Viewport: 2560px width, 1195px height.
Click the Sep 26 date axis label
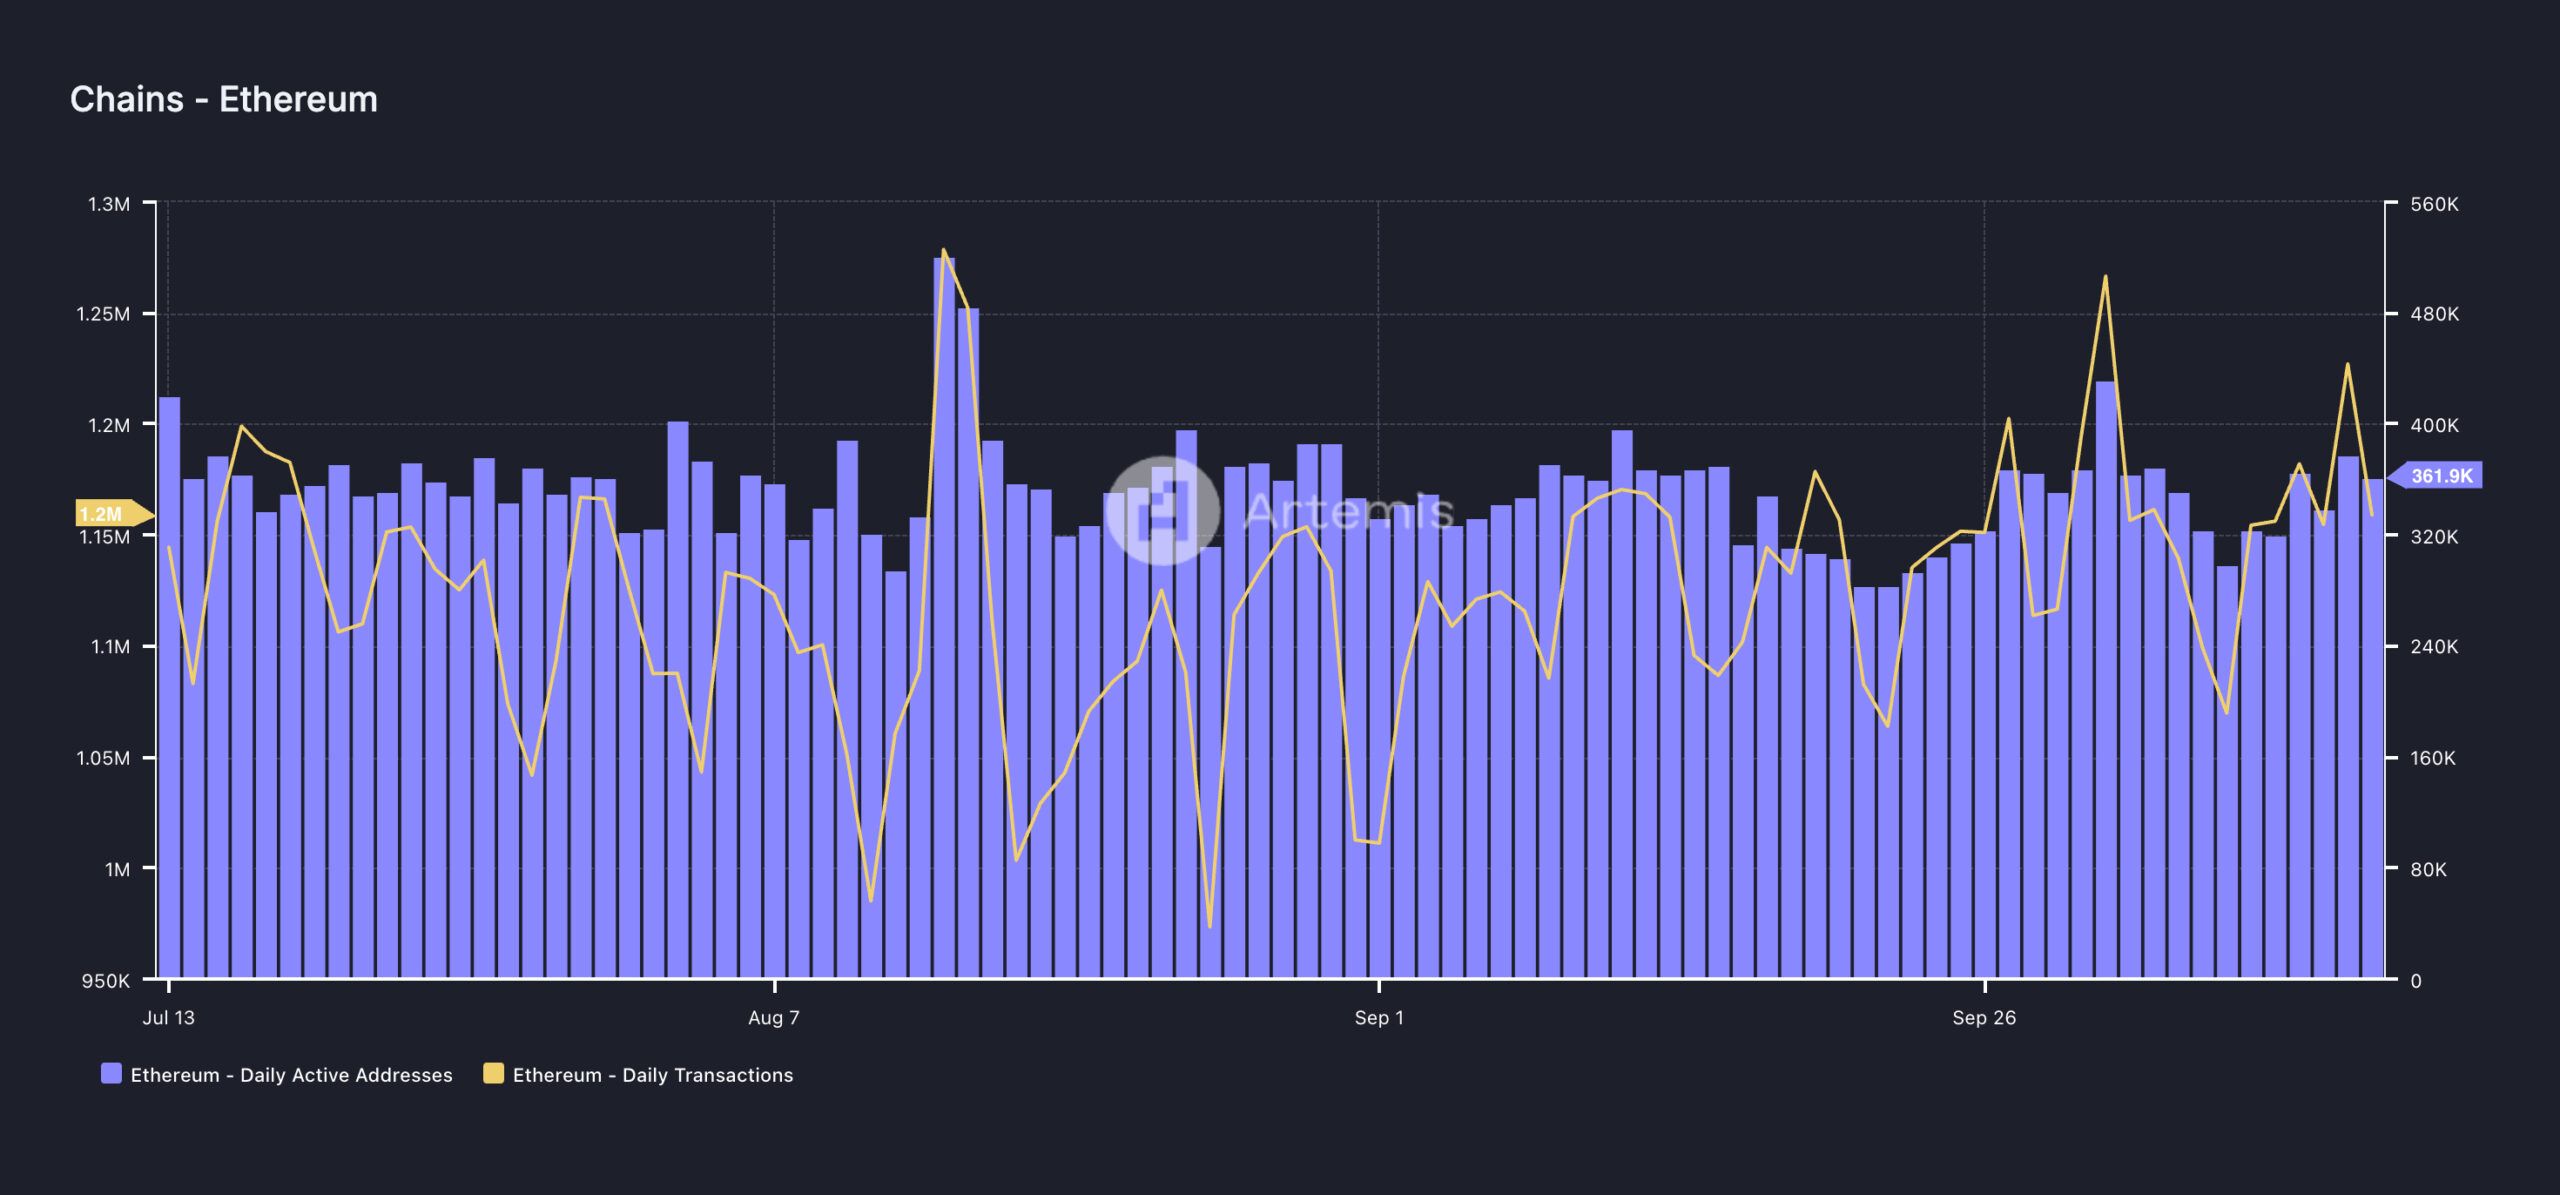[1983, 1017]
